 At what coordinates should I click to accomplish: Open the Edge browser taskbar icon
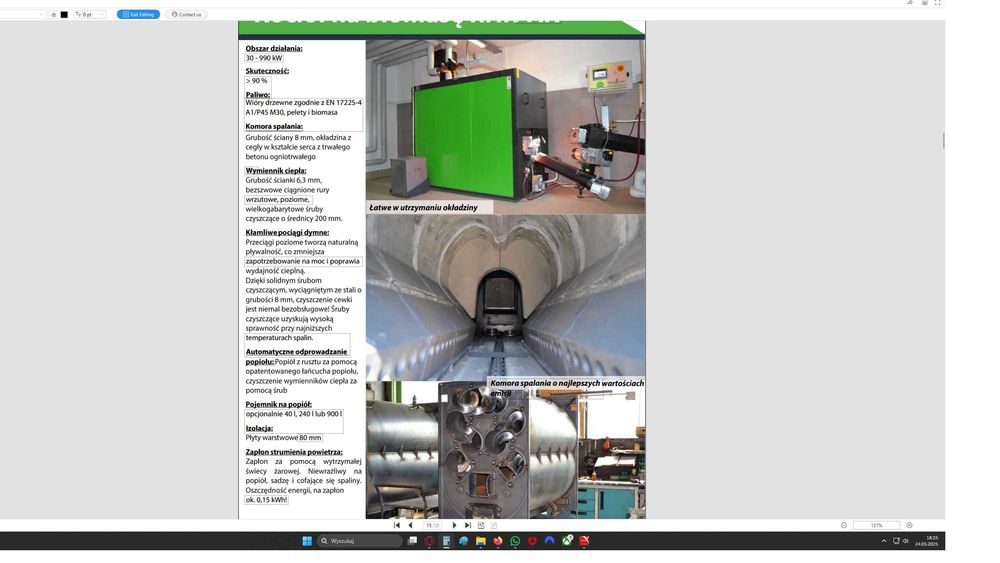click(464, 541)
